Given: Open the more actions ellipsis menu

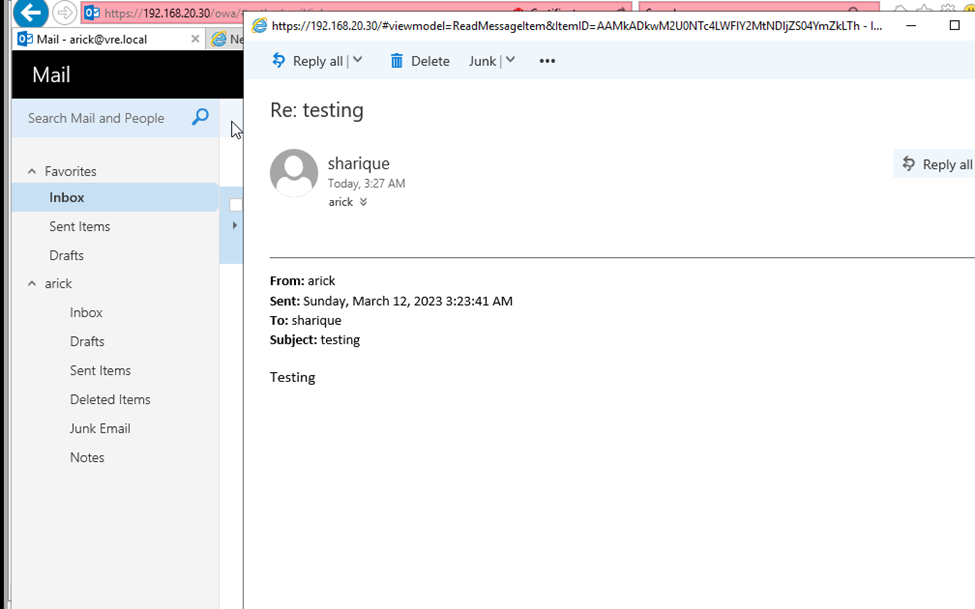Looking at the screenshot, I should coord(547,61).
